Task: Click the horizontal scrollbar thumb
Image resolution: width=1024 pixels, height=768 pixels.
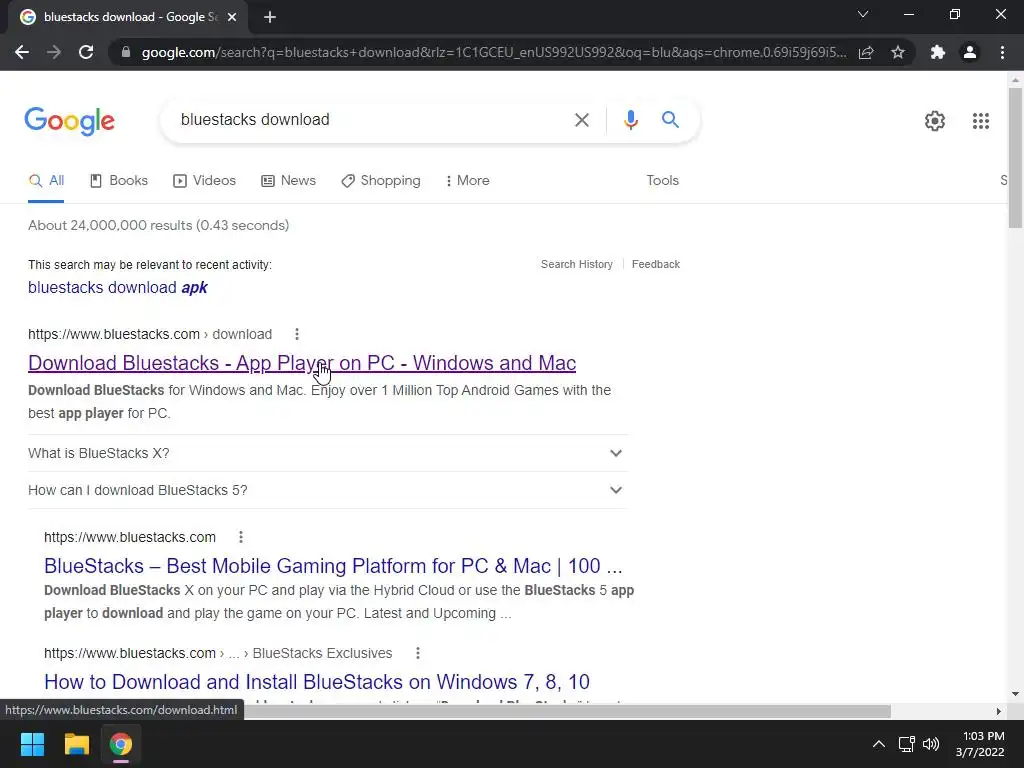Action: pos(567,711)
